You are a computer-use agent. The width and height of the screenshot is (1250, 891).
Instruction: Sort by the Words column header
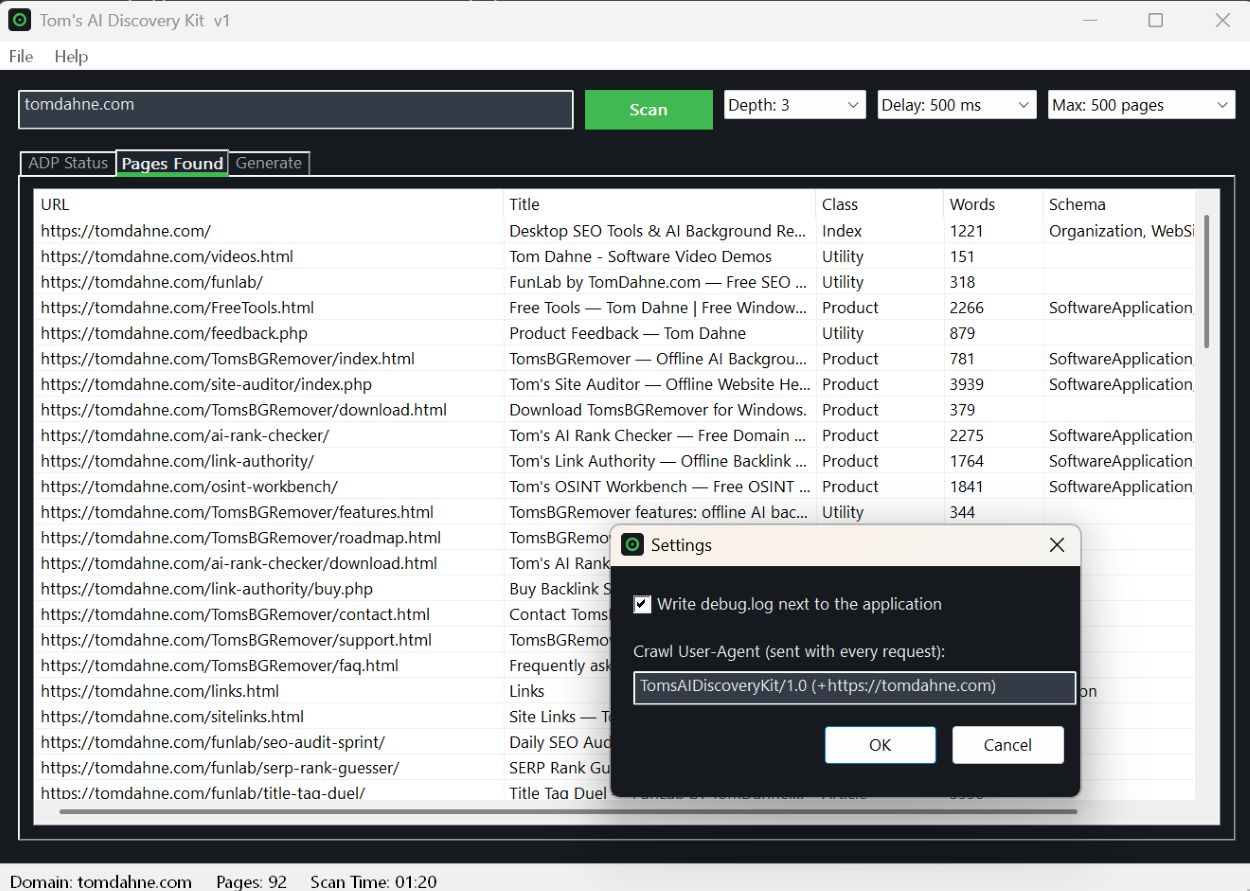point(992,204)
